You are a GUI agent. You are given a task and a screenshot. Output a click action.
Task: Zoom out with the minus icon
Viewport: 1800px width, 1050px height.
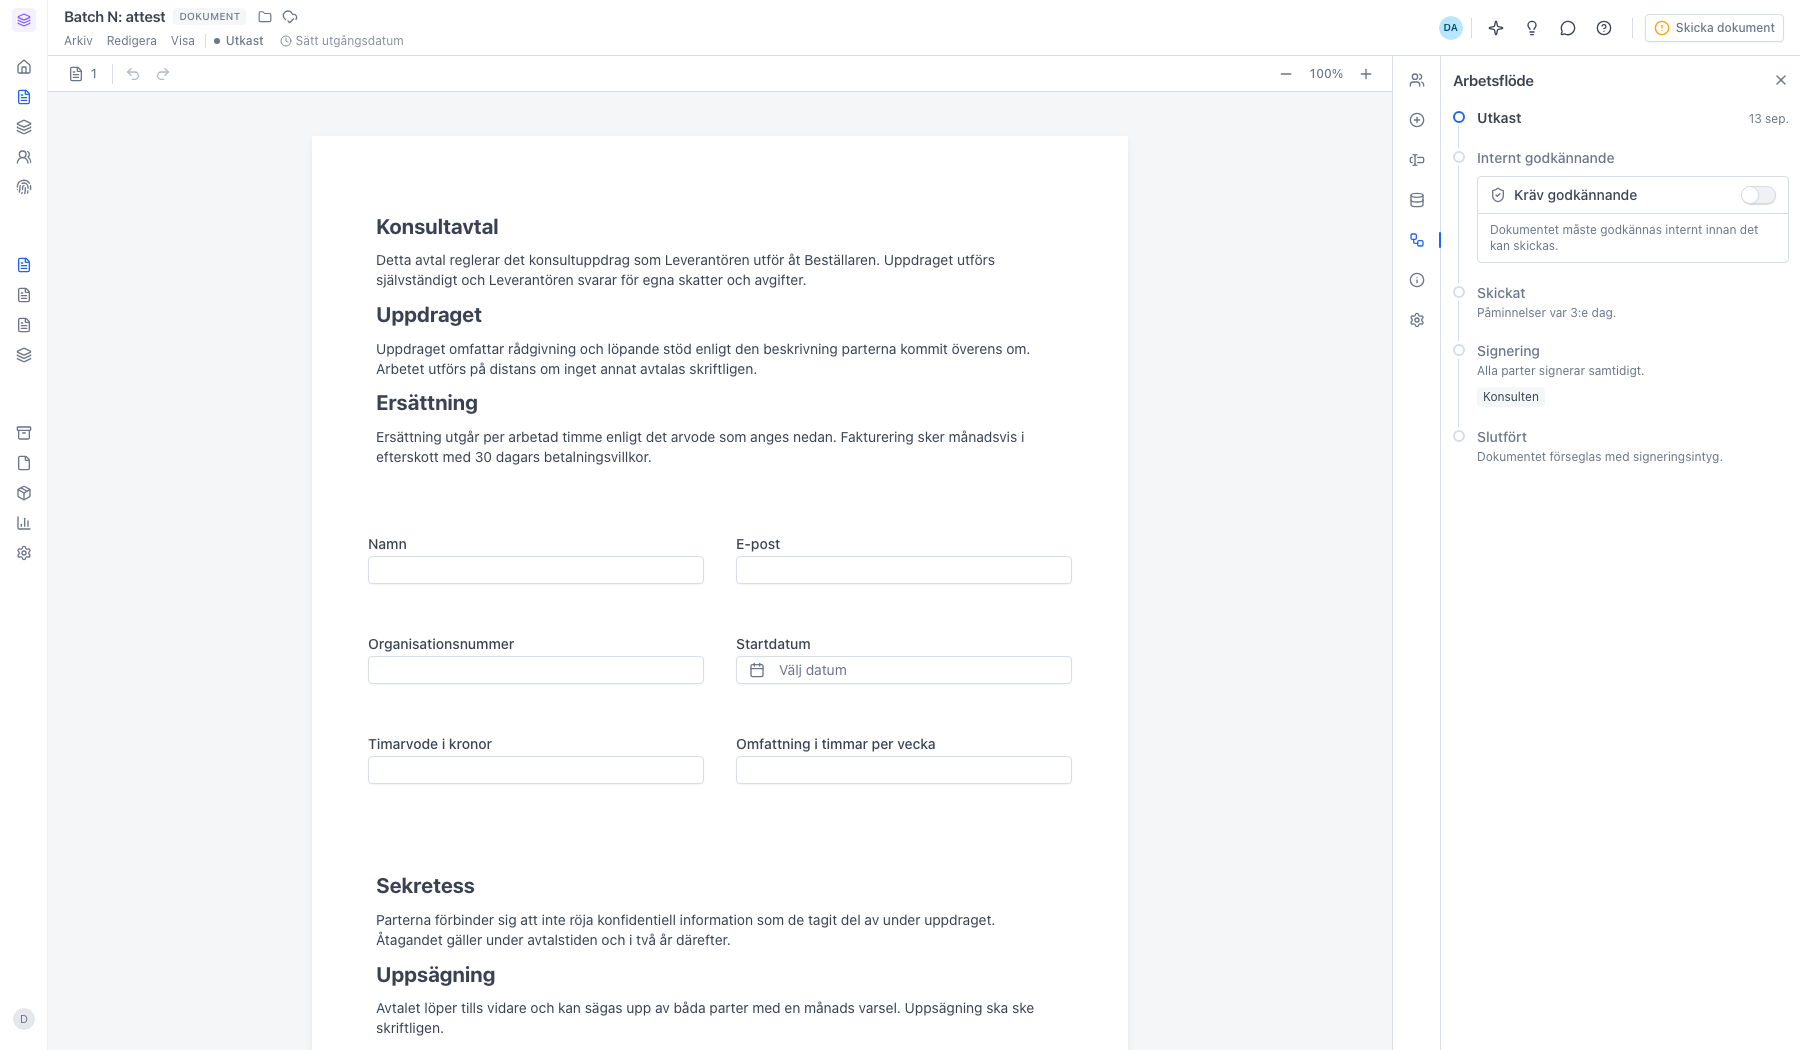(x=1286, y=74)
